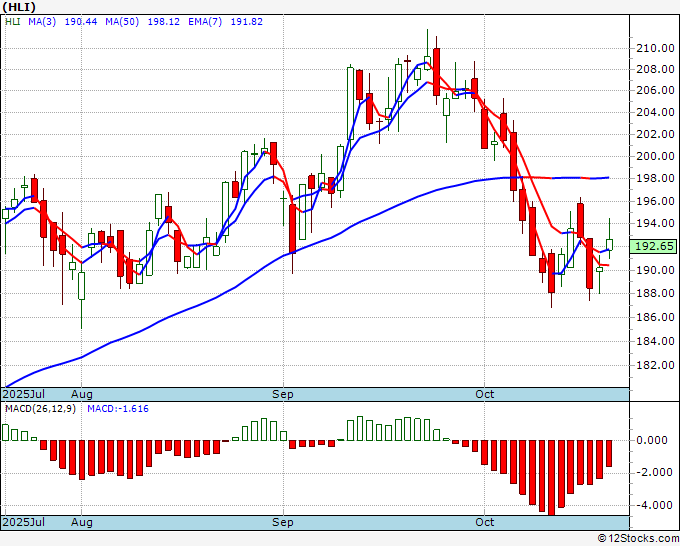
Task: Click the (HLI) chart title
Action: click(19, 7)
